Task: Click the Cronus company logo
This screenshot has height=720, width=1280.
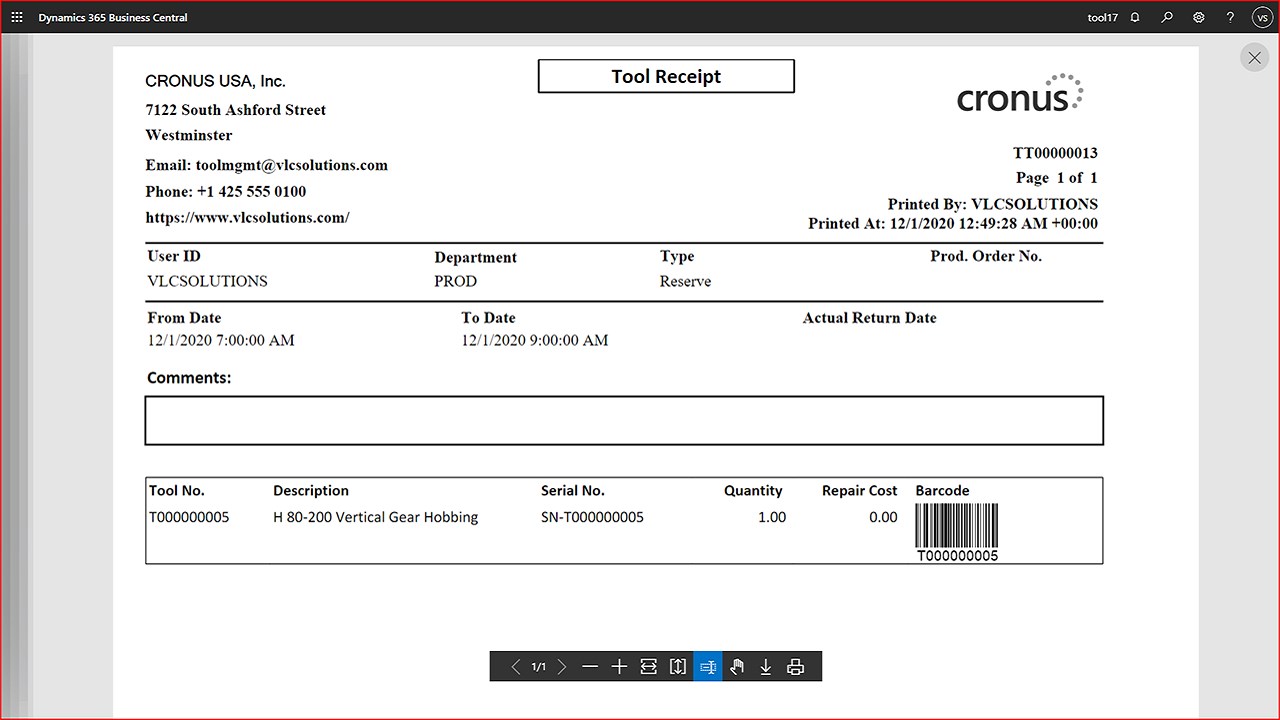Action: click(1020, 92)
